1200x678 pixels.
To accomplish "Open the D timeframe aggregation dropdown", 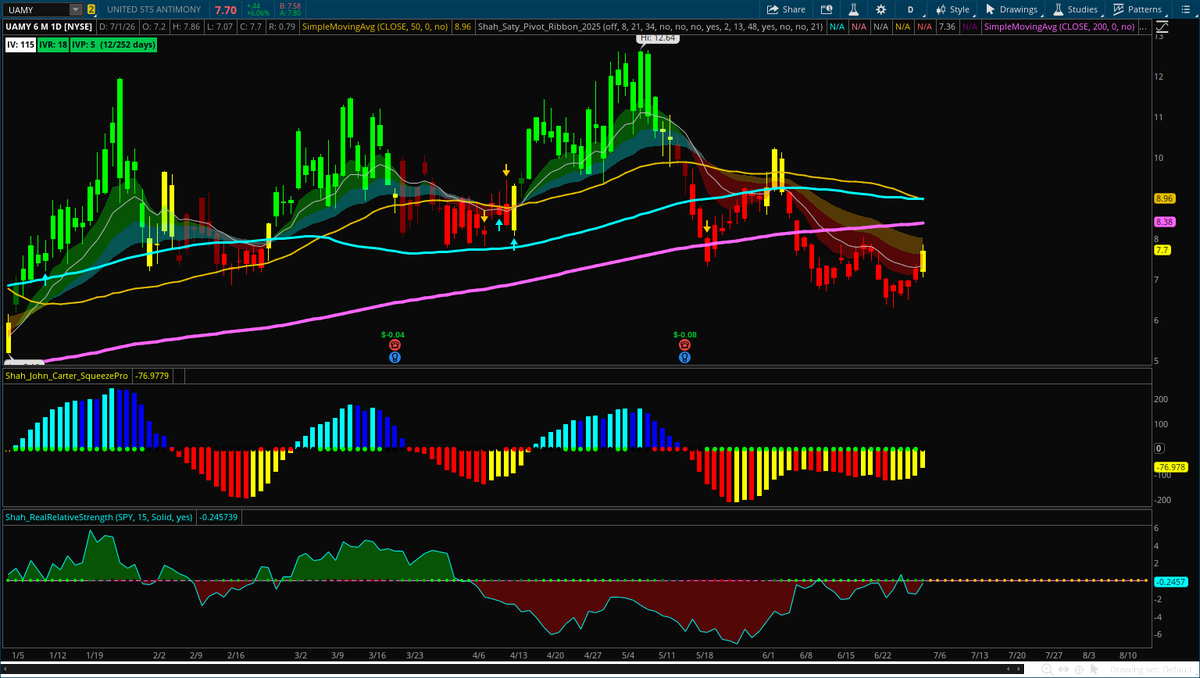I will pyautogui.click(x=910, y=9).
